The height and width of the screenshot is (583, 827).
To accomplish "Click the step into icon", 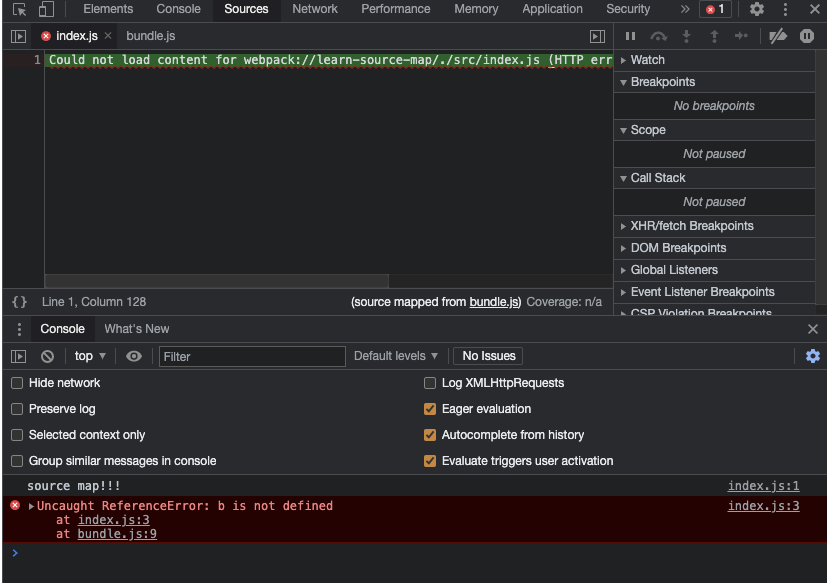I will click(x=686, y=36).
